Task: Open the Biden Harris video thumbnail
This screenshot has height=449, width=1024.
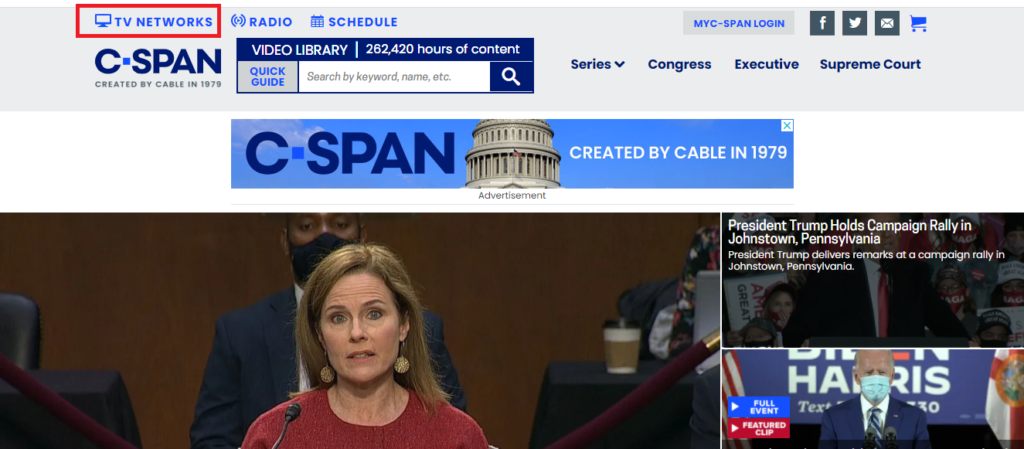Action: click(x=872, y=399)
